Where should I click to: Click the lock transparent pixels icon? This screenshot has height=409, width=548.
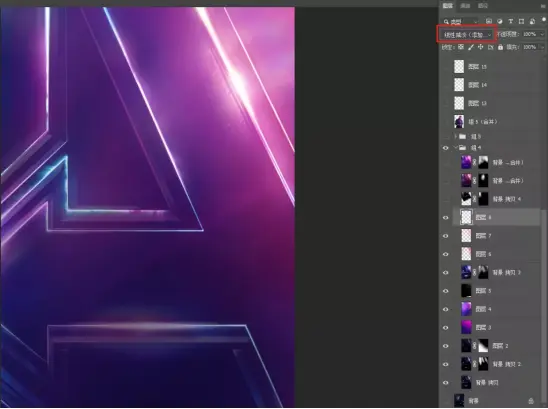461,47
